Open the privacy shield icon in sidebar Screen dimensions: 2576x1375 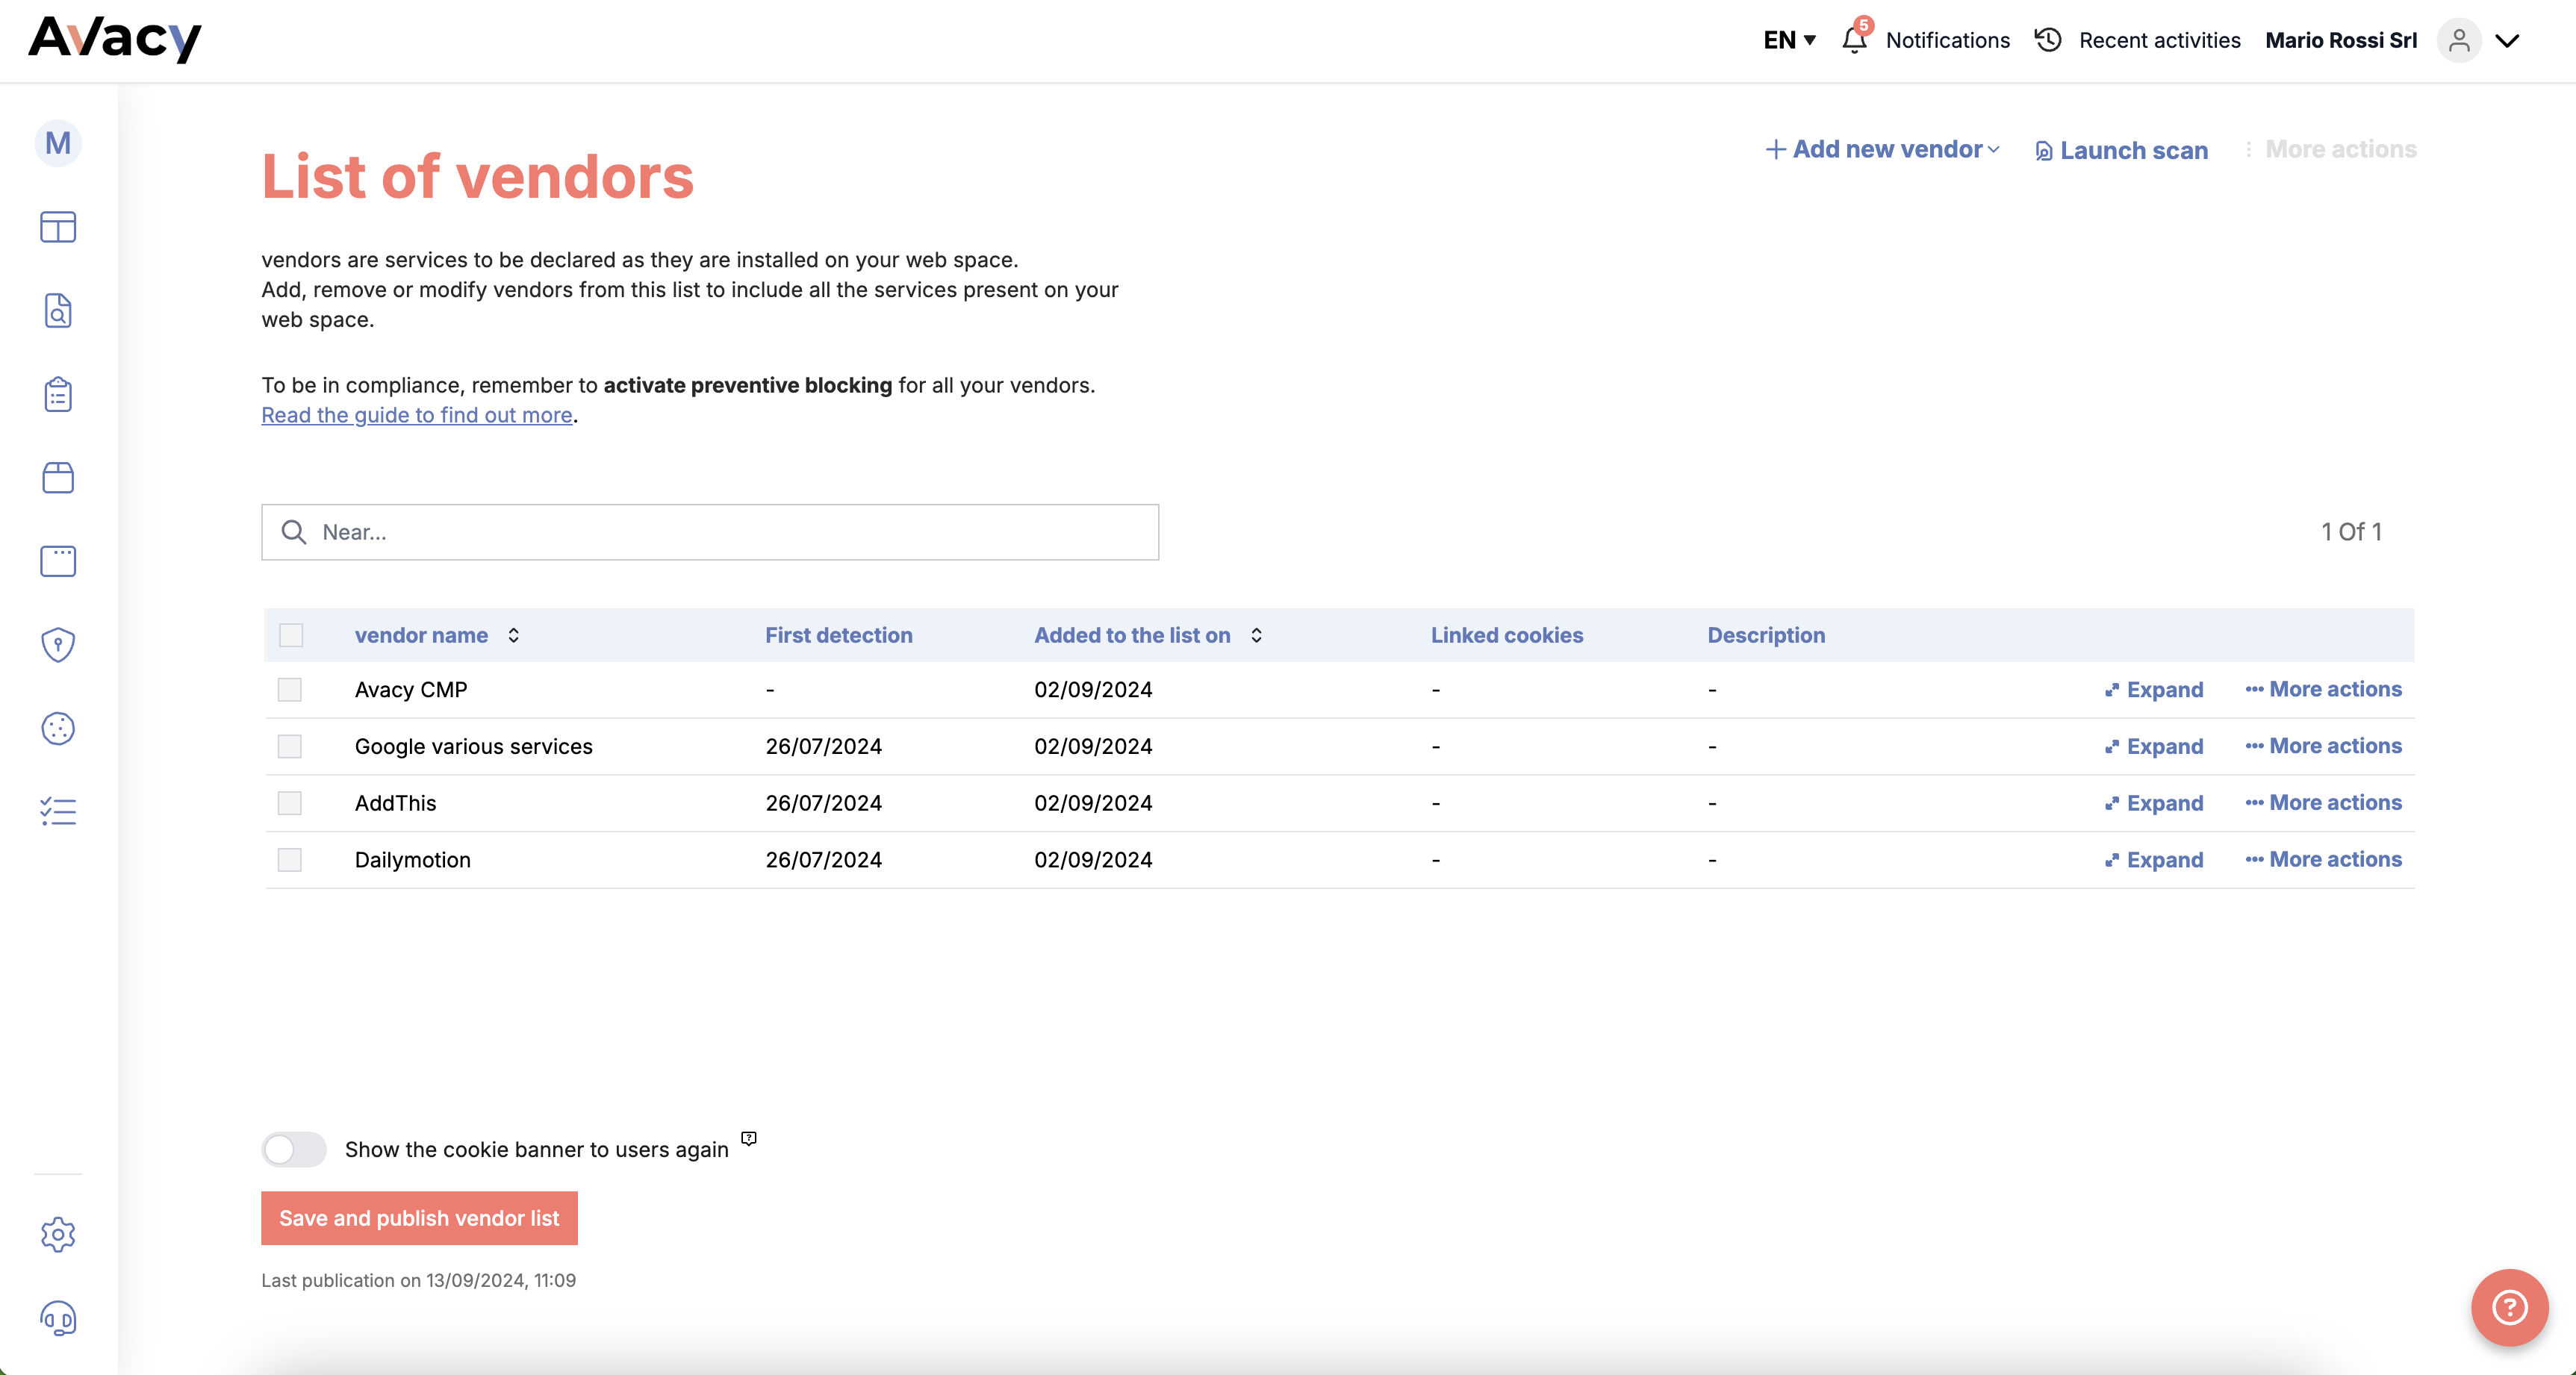(x=58, y=645)
